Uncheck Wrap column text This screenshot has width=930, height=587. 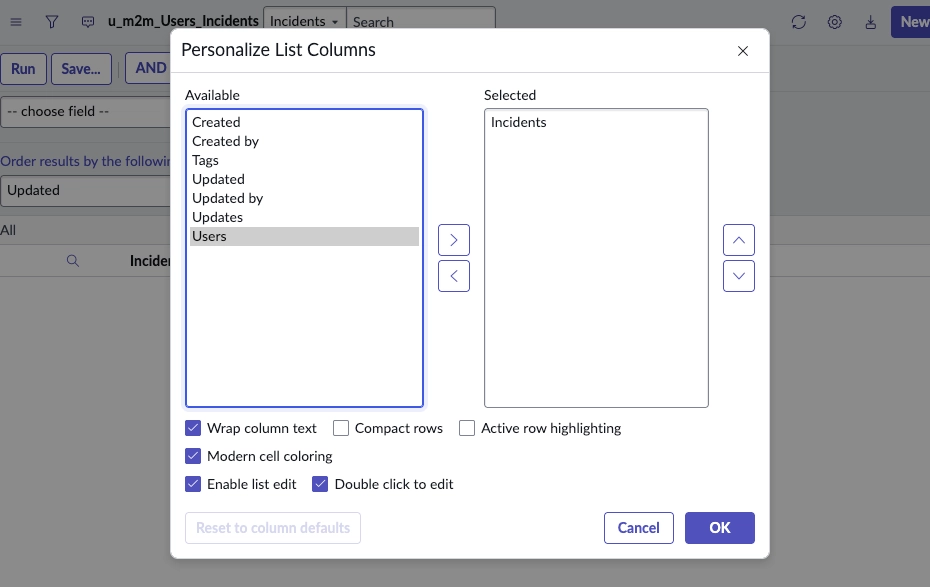coord(193,428)
